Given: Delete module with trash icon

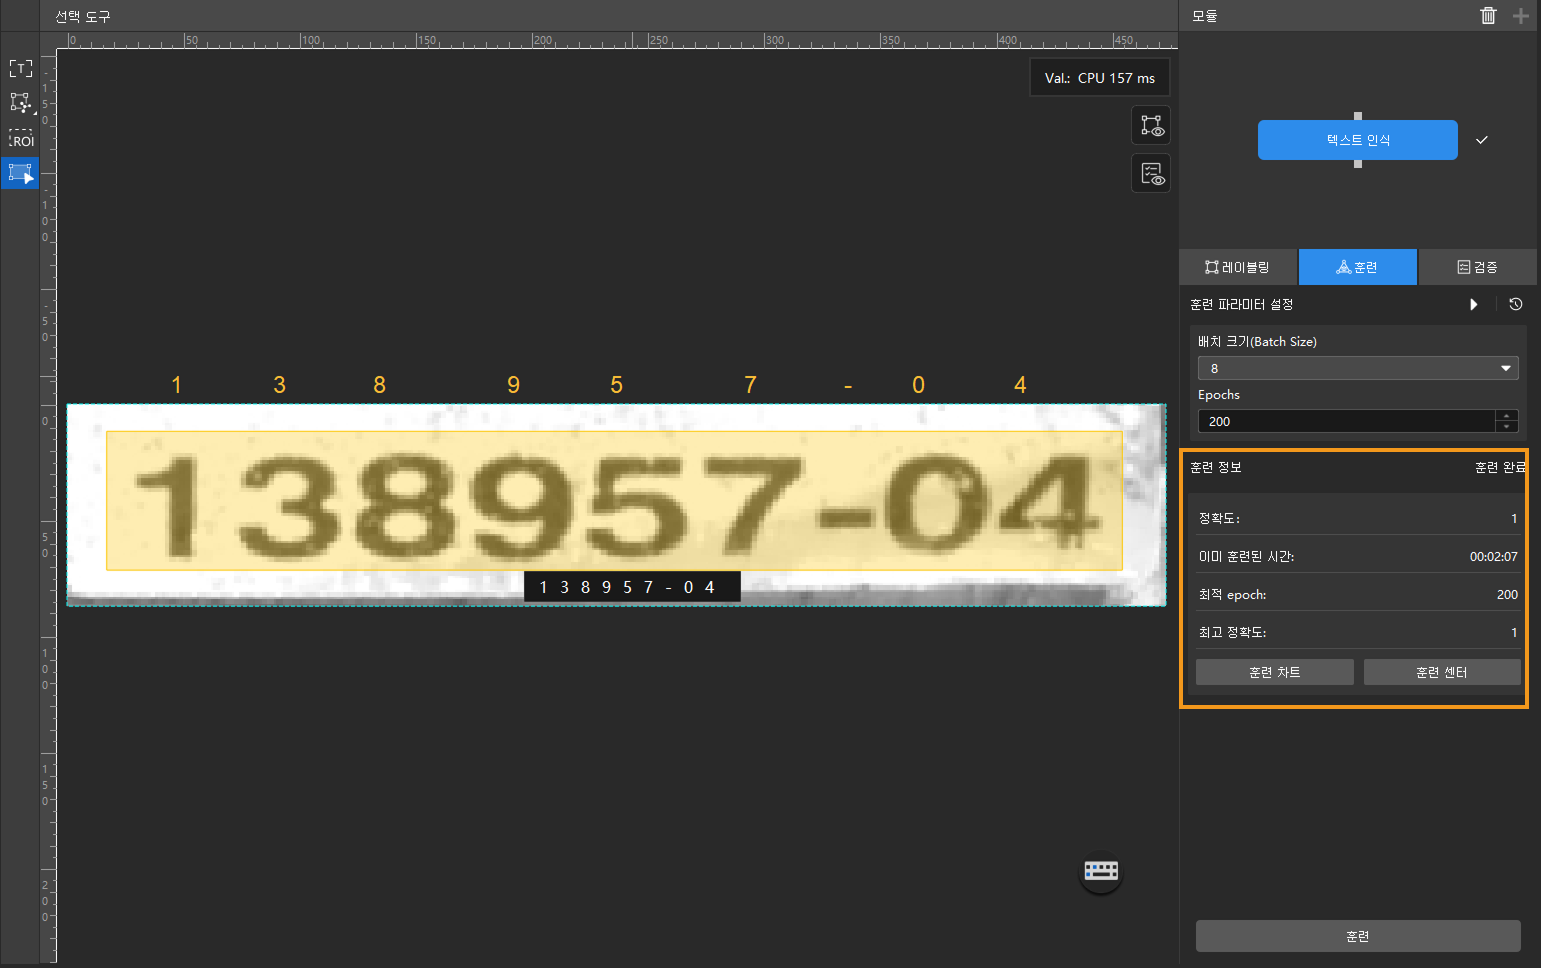Looking at the screenshot, I should pos(1488,15).
